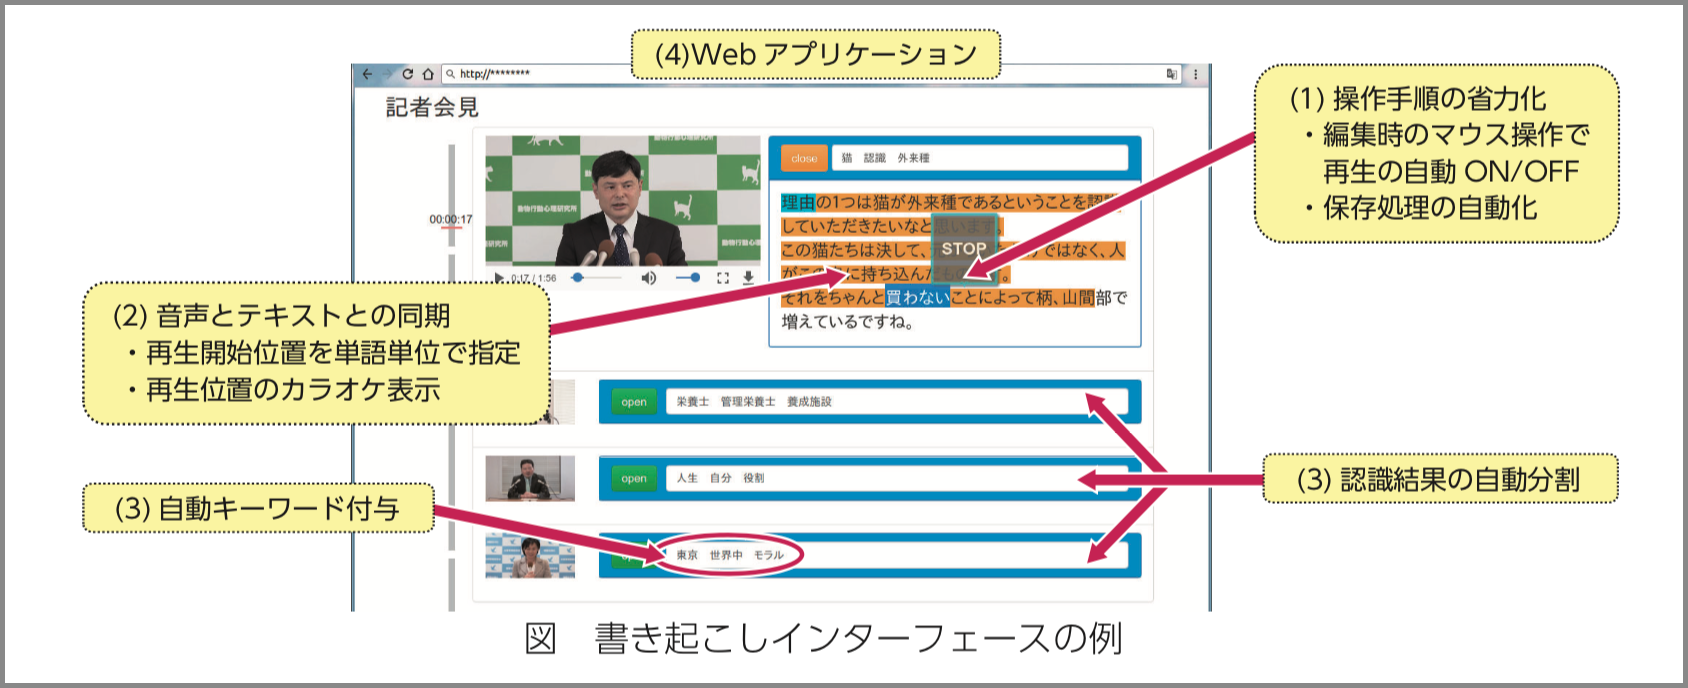Play the video with the play button
The height and width of the screenshot is (688, 1688).
tap(498, 278)
